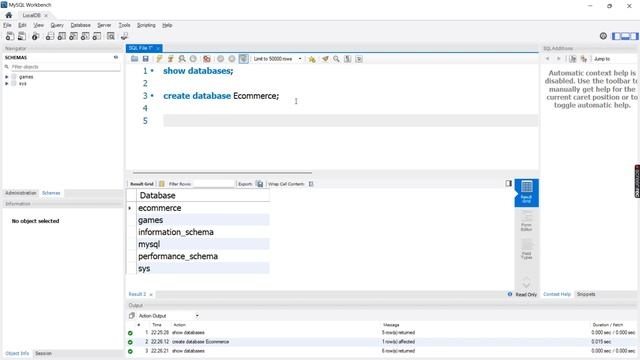Switch to the Session tab
This screenshot has width=640, height=360.
click(x=43, y=353)
